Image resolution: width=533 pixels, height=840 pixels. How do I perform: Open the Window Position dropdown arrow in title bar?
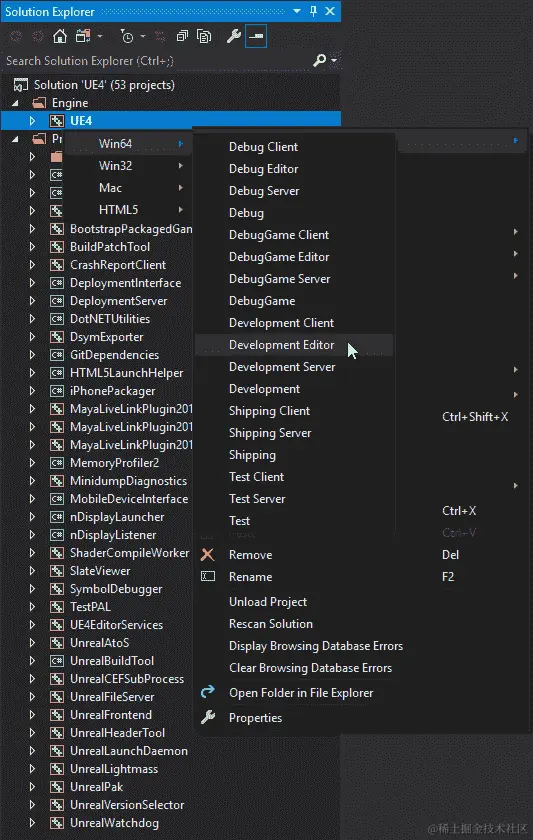click(x=297, y=11)
